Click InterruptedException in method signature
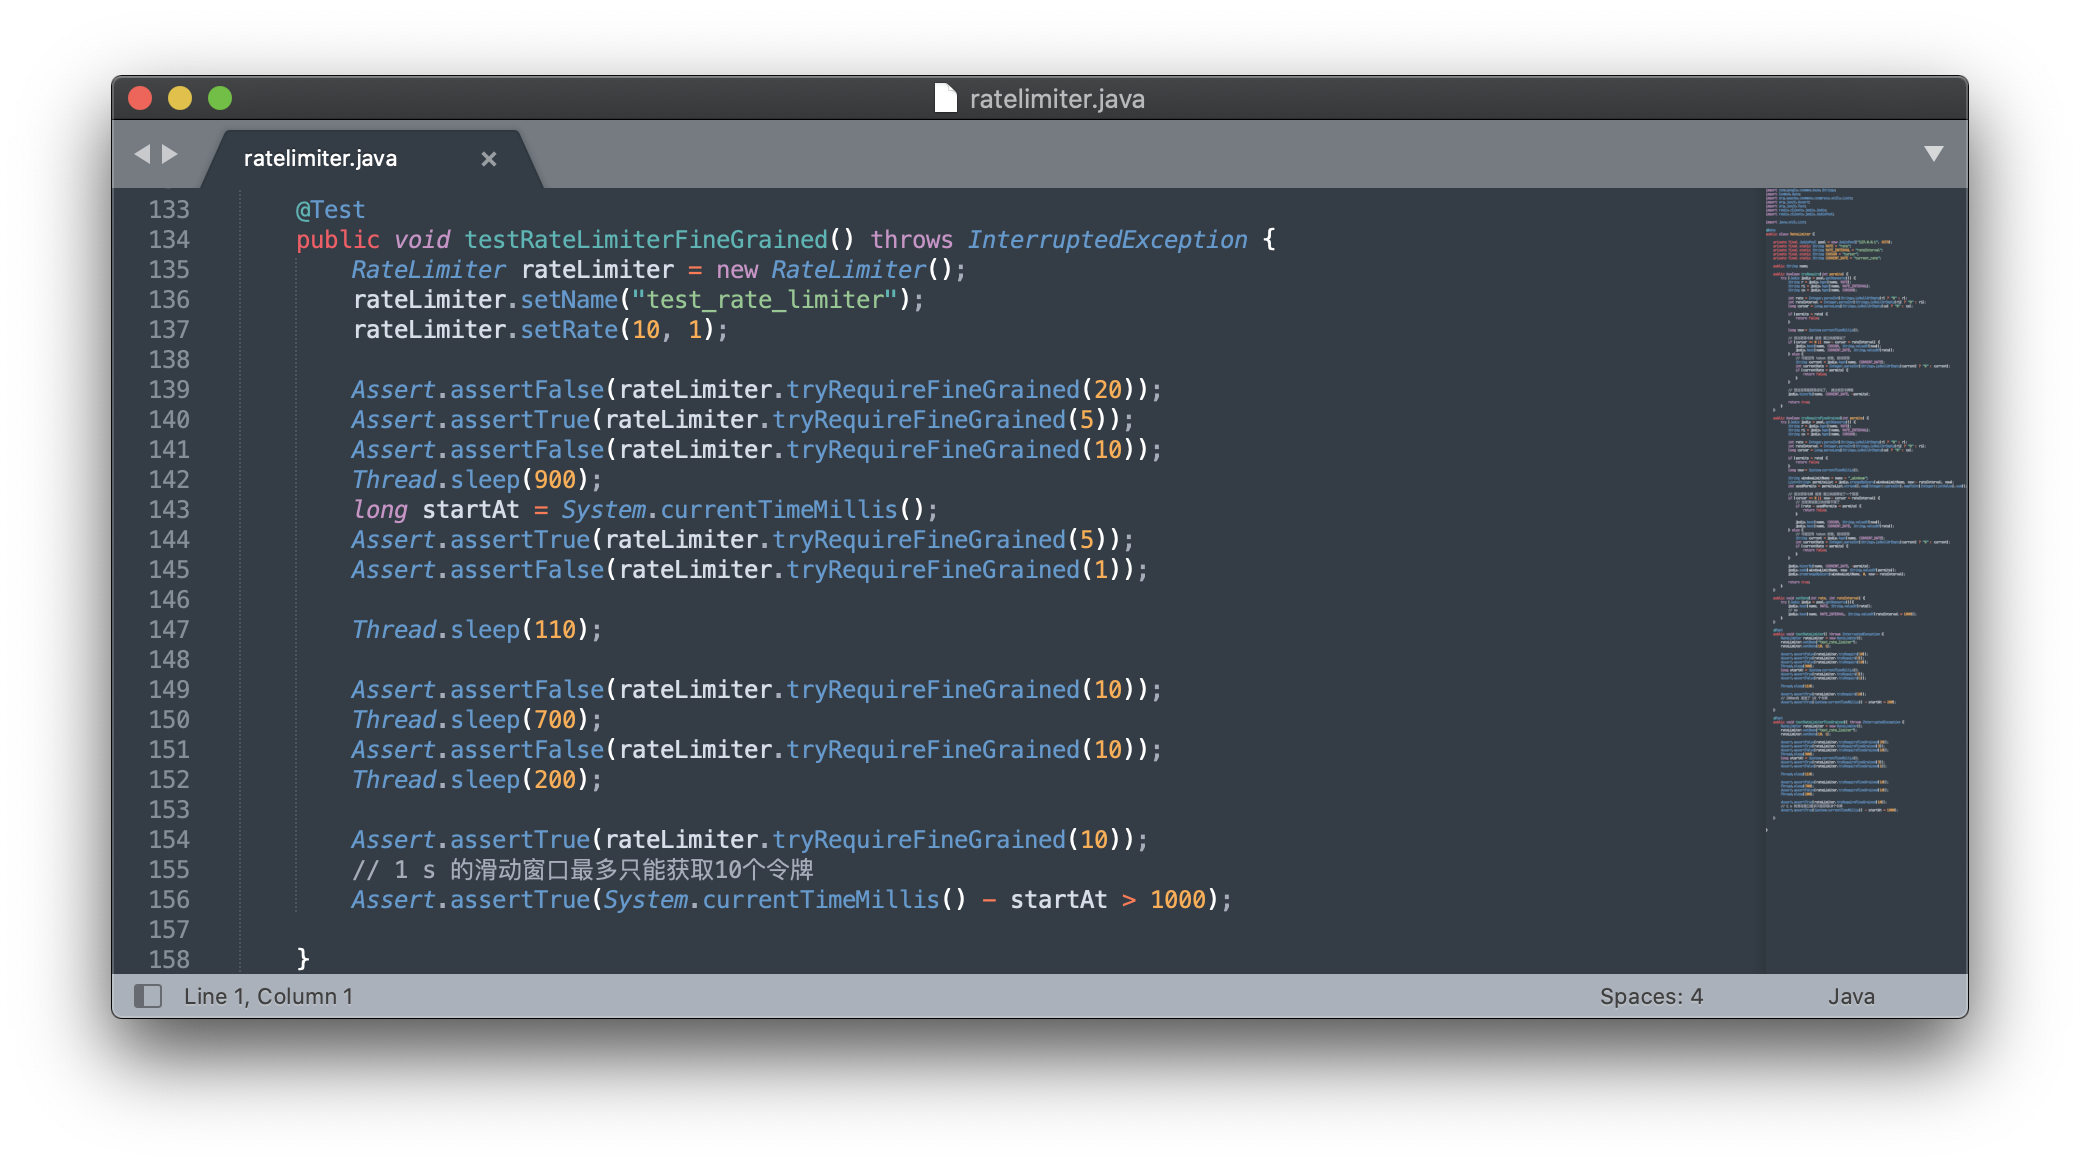Viewport: 2080px width, 1166px height. 1107,240
